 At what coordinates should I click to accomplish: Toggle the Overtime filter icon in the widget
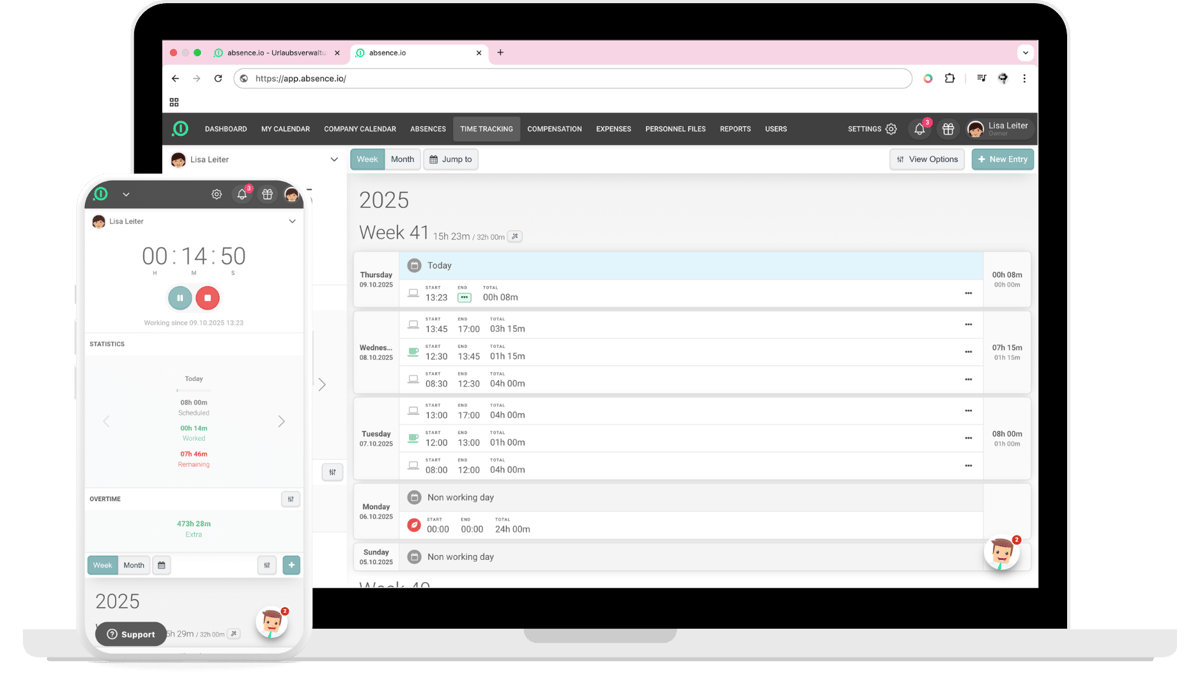click(290, 498)
